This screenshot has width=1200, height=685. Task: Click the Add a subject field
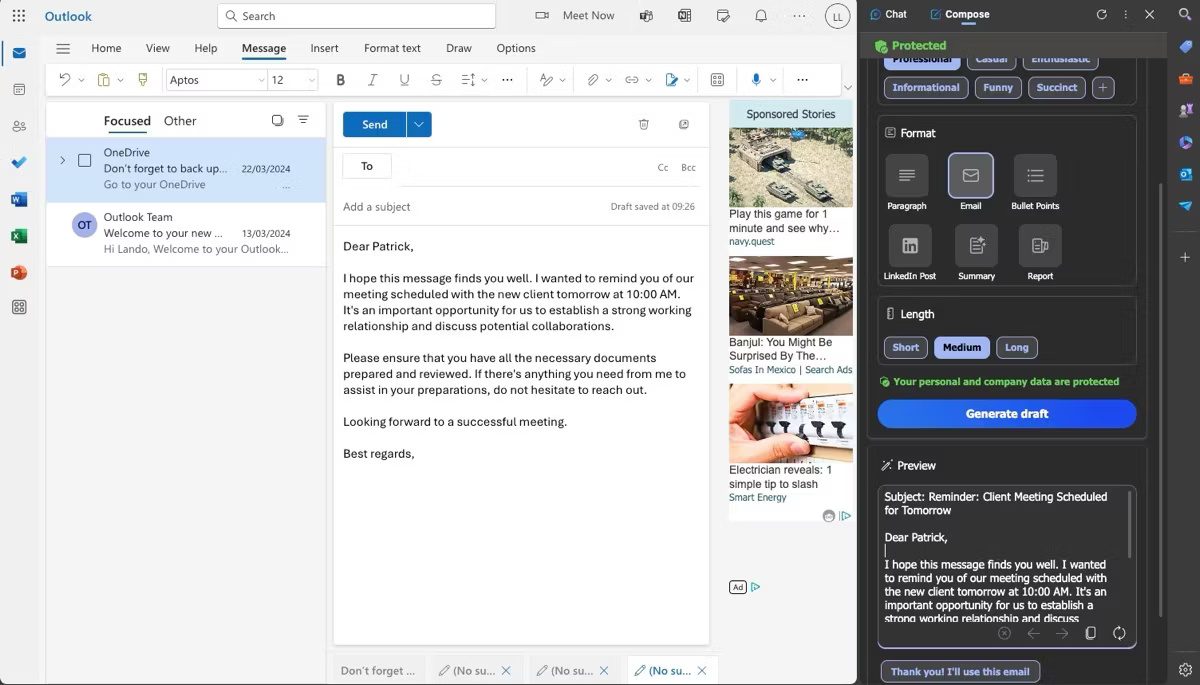click(377, 206)
